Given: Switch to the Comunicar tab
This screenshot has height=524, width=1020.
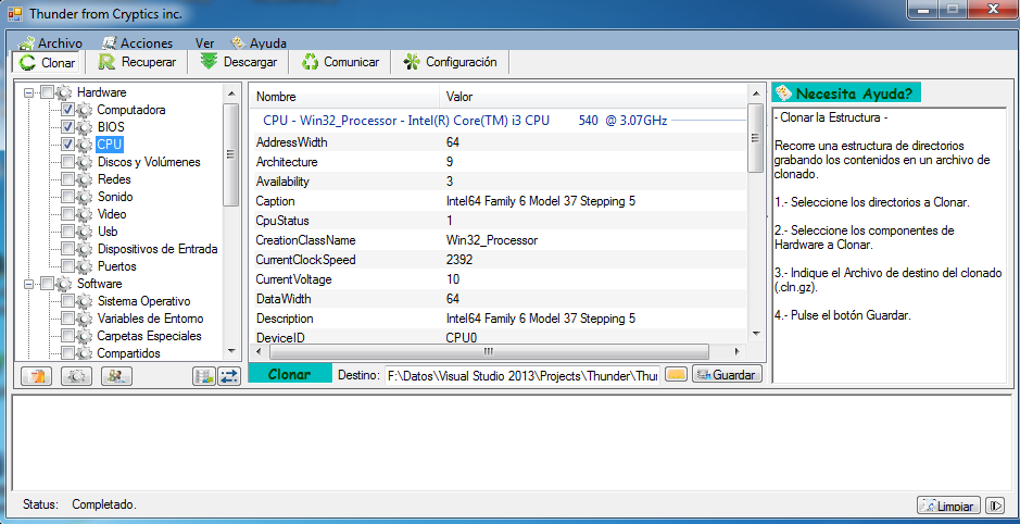Looking at the screenshot, I should click(x=340, y=62).
